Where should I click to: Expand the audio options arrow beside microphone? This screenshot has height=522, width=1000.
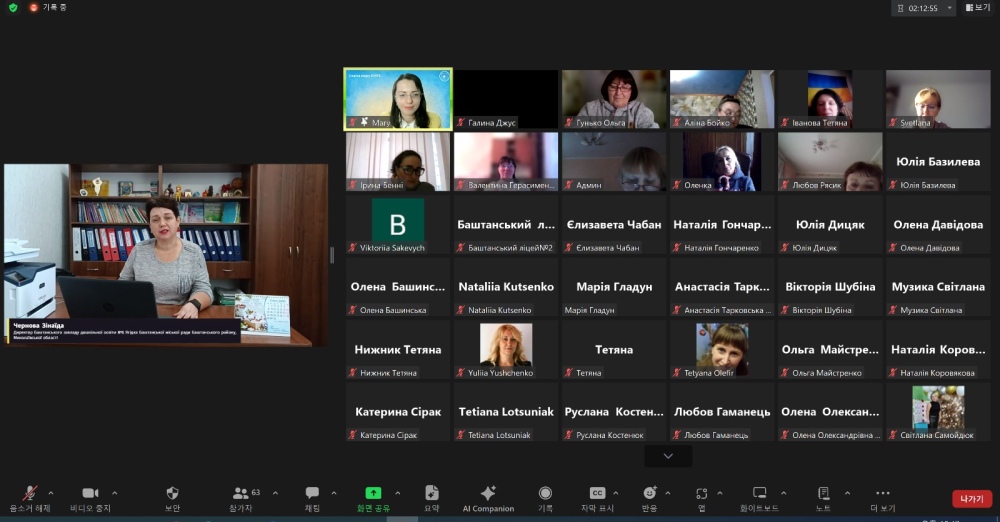coord(51,493)
